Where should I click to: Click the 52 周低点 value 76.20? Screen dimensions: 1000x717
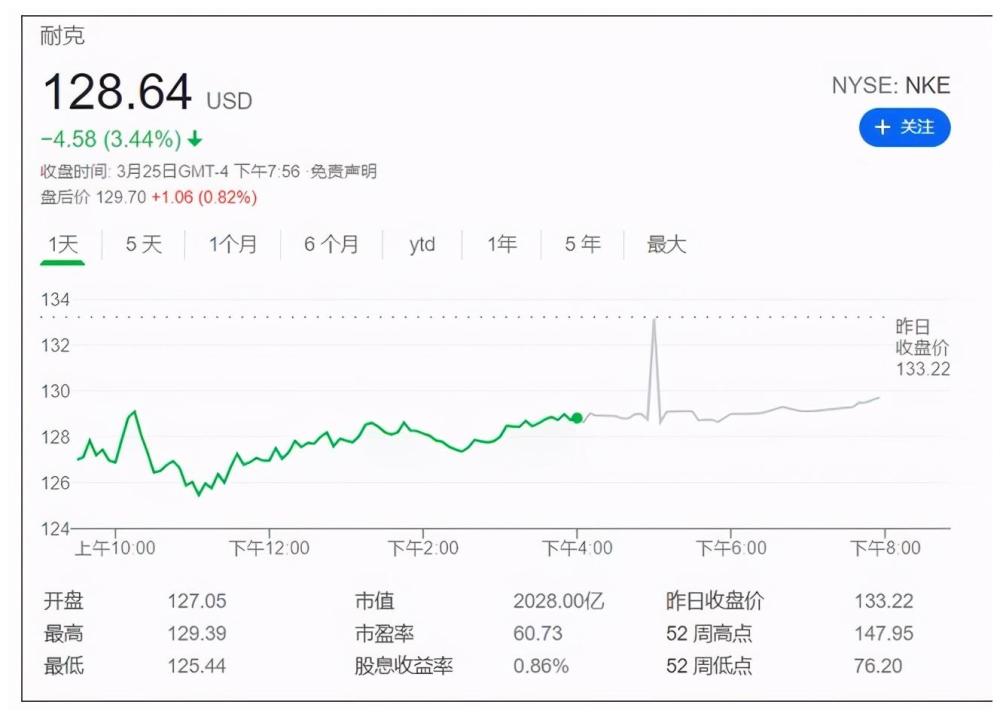click(x=878, y=666)
